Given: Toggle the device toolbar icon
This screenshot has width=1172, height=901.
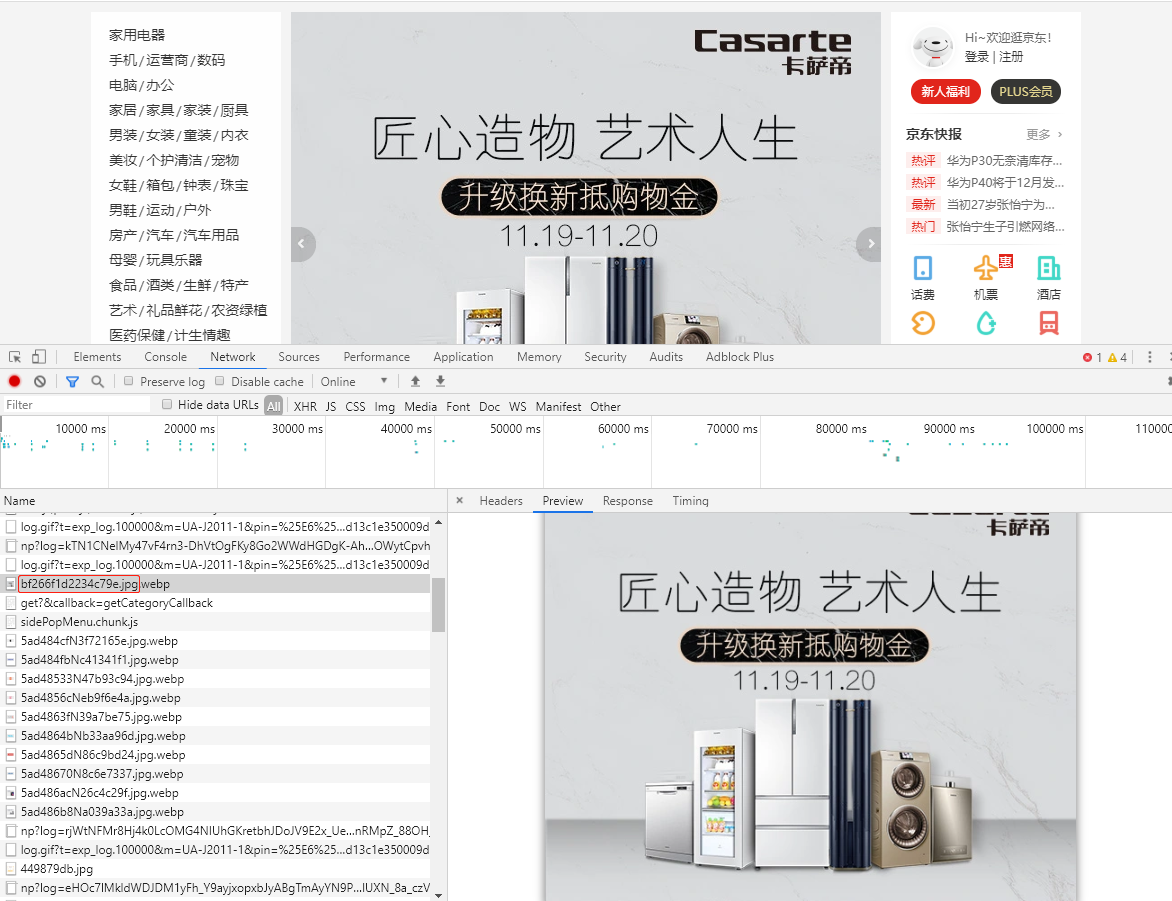Looking at the screenshot, I should 39,357.
